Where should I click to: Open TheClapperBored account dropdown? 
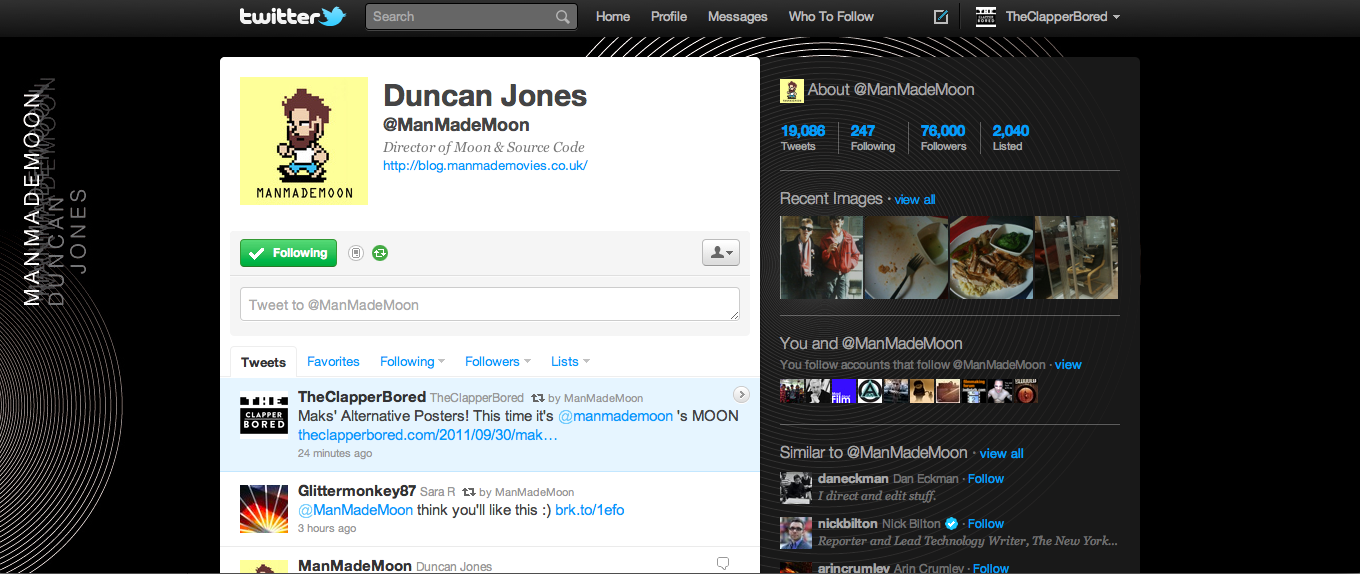pos(1062,17)
